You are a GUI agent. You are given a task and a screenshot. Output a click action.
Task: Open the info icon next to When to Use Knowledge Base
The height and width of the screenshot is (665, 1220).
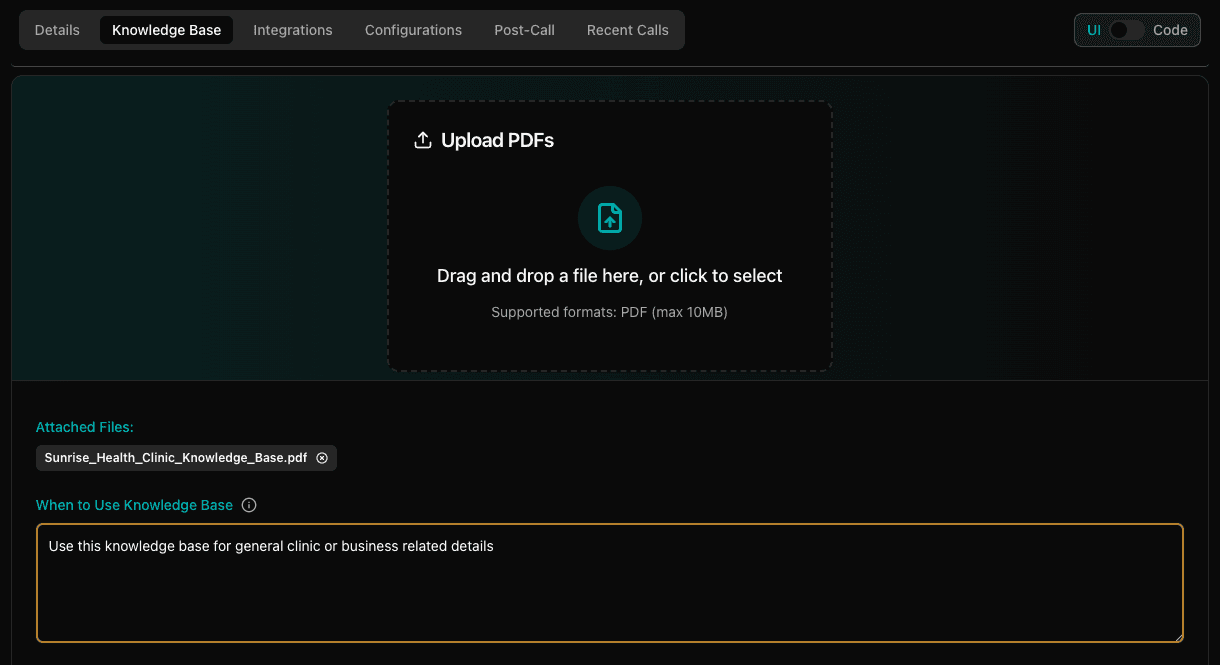pyautogui.click(x=248, y=505)
